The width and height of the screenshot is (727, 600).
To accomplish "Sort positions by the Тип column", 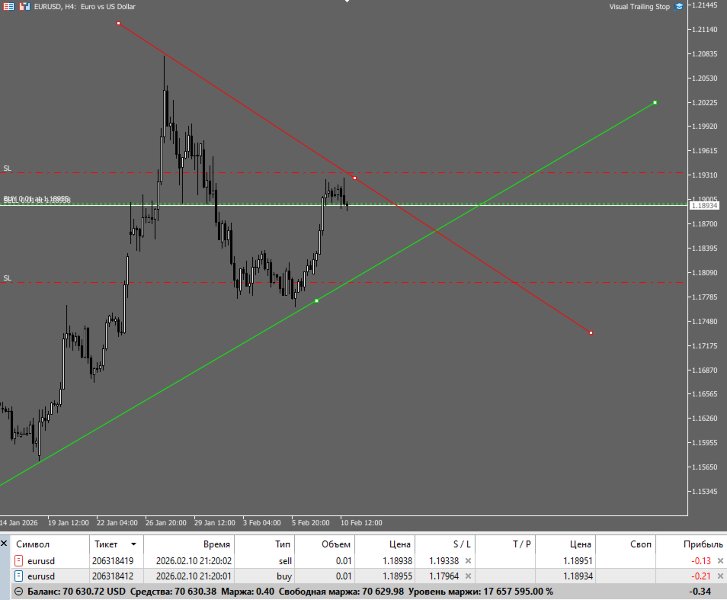I will coord(282,544).
